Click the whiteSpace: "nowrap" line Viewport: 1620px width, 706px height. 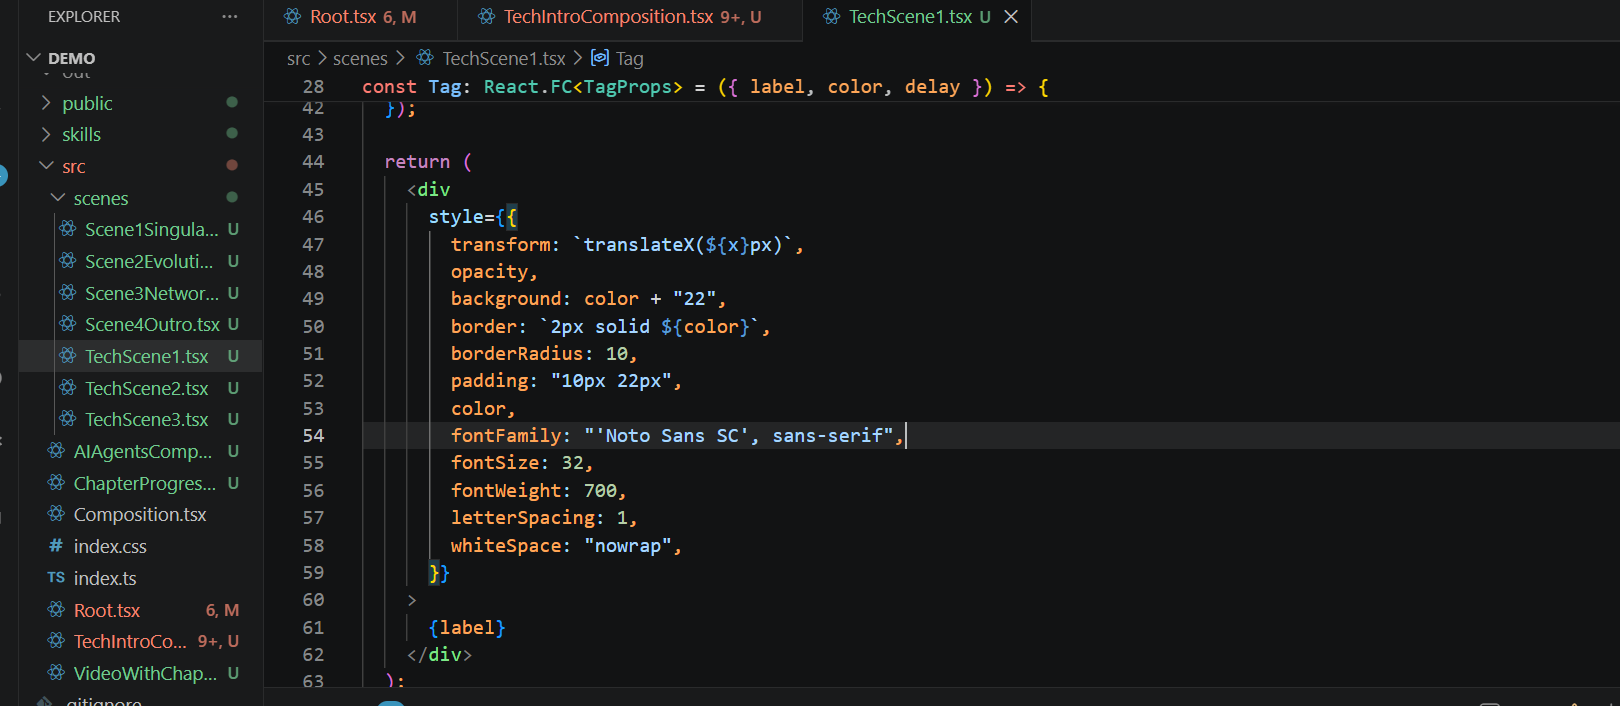(x=566, y=545)
